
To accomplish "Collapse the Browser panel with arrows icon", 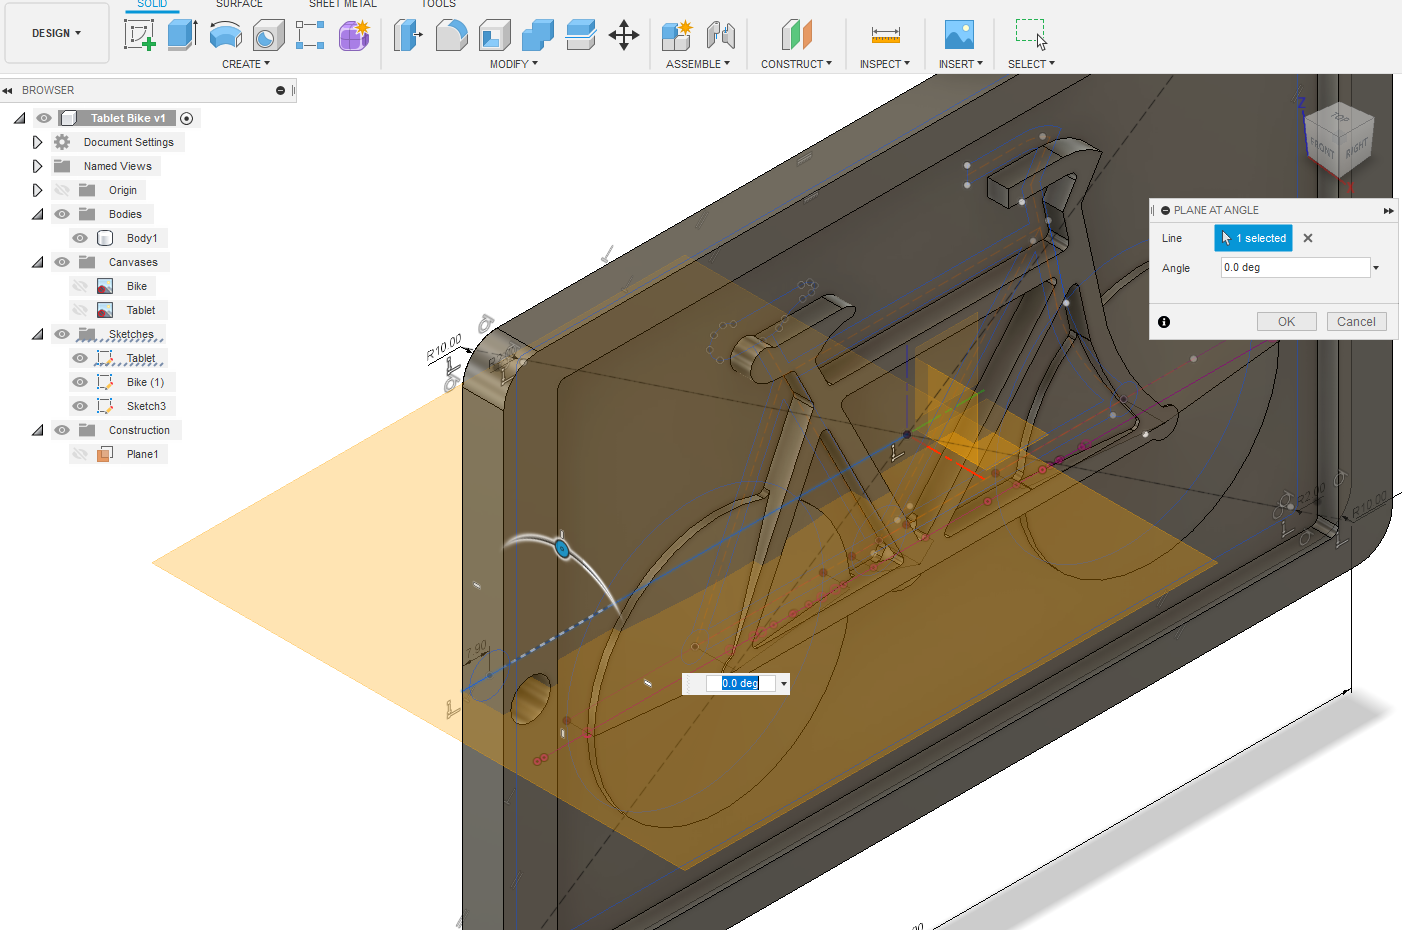I will 7,90.
